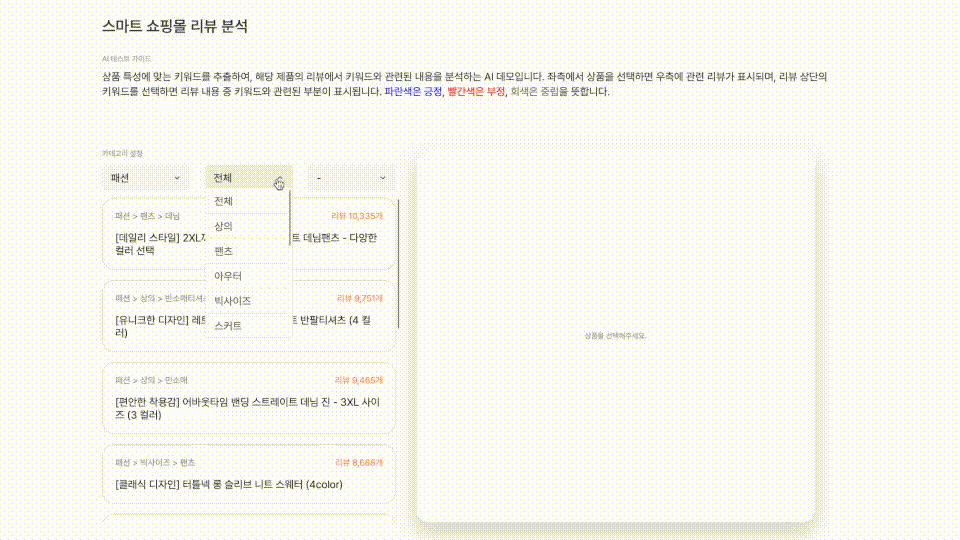Click the 리뷰 8,668개 review count
The image size is (960, 540).
pos(359,463)
